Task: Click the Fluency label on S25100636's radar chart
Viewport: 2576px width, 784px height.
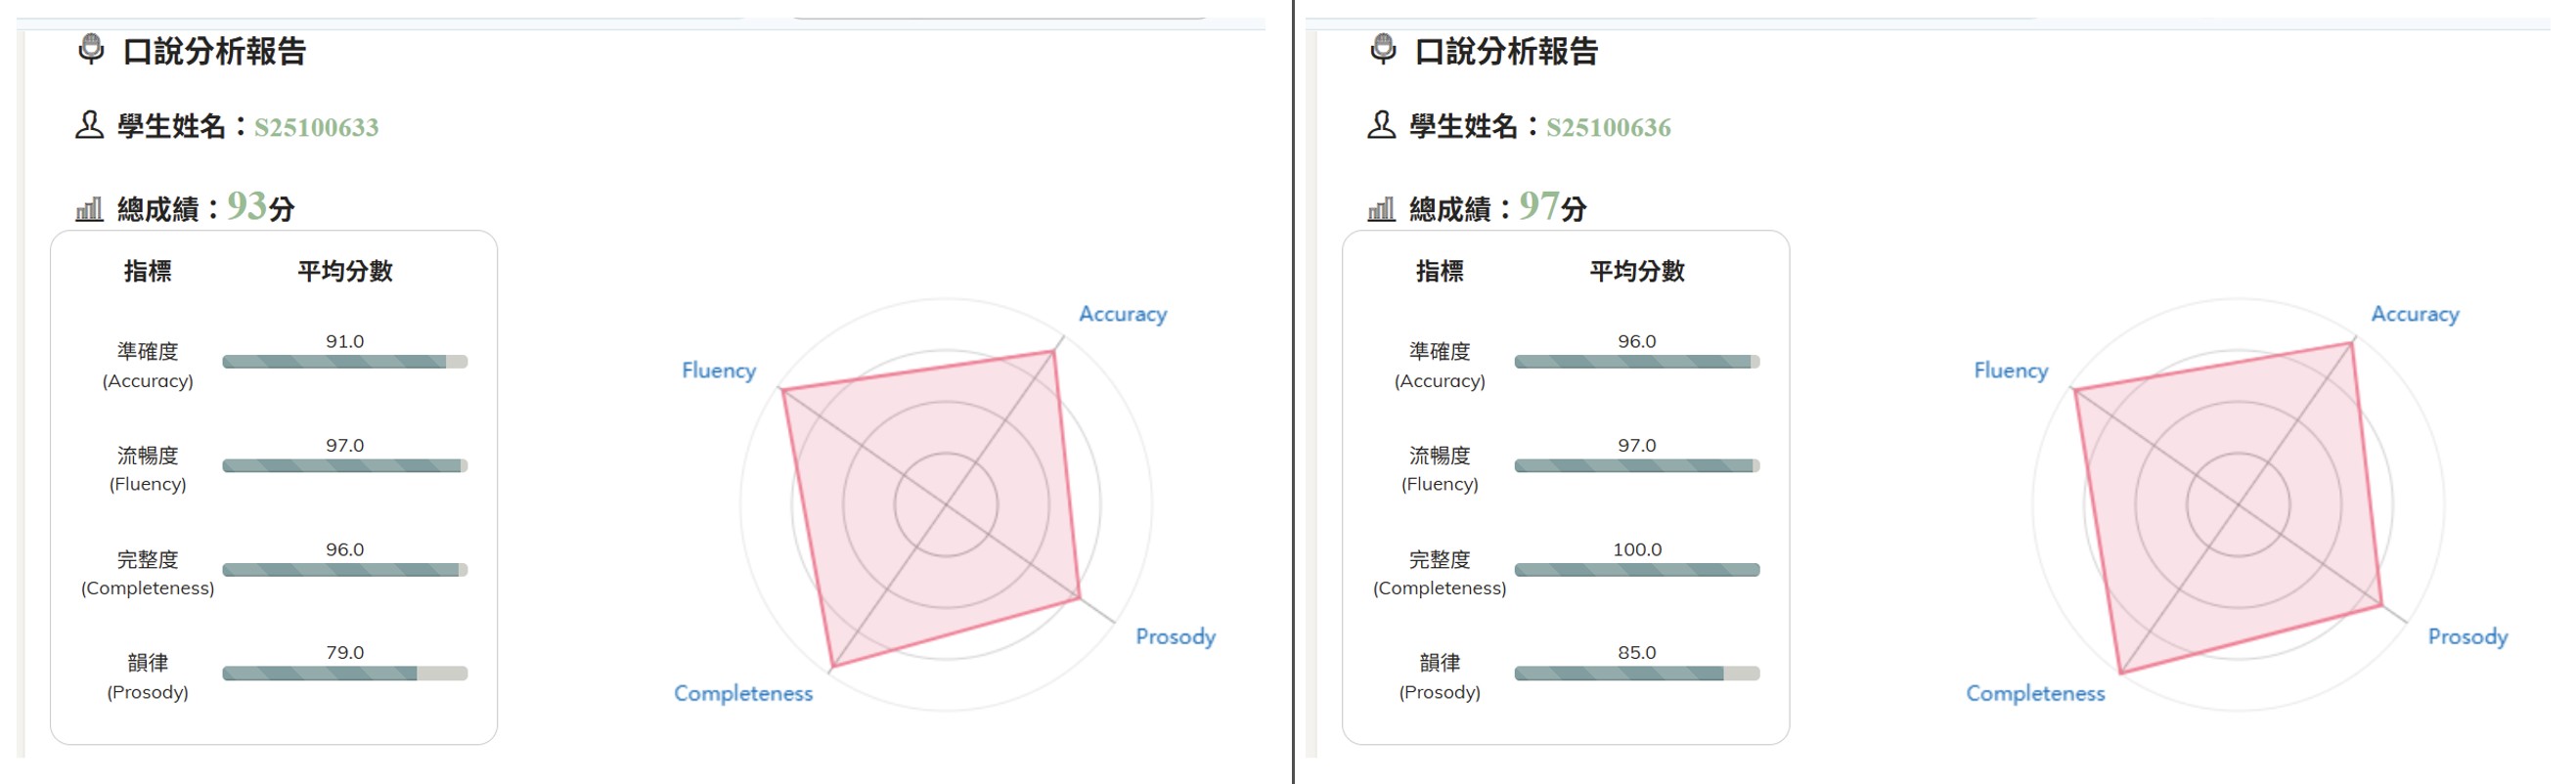Action: (2010, 370)
